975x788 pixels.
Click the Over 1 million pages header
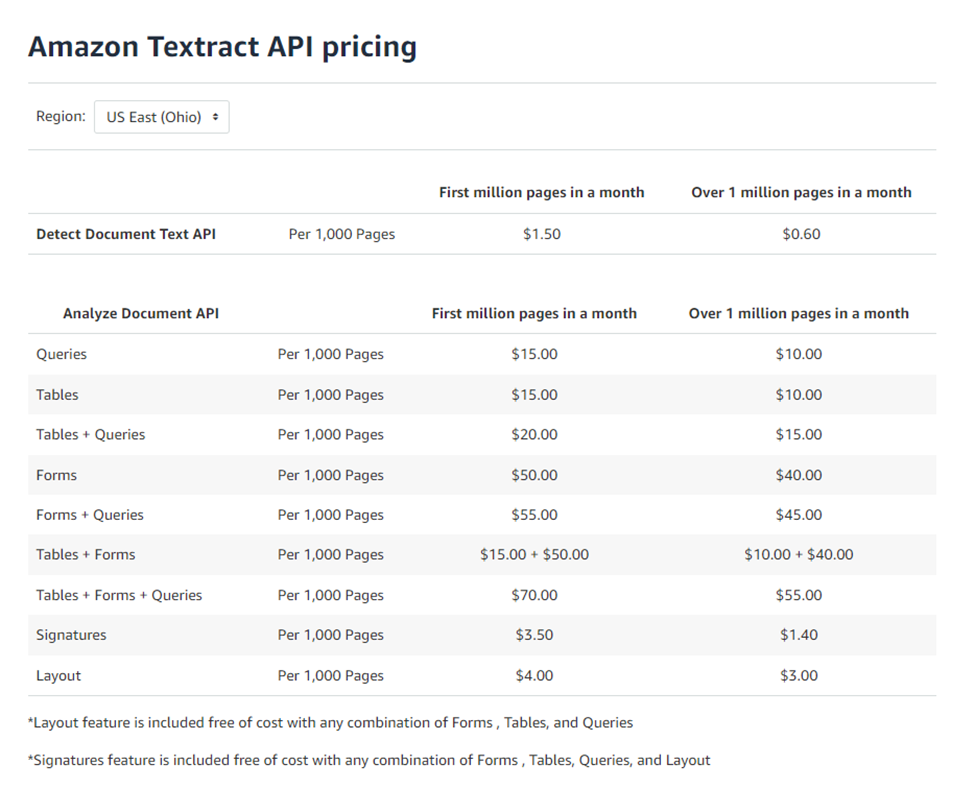tap(801, 192)
